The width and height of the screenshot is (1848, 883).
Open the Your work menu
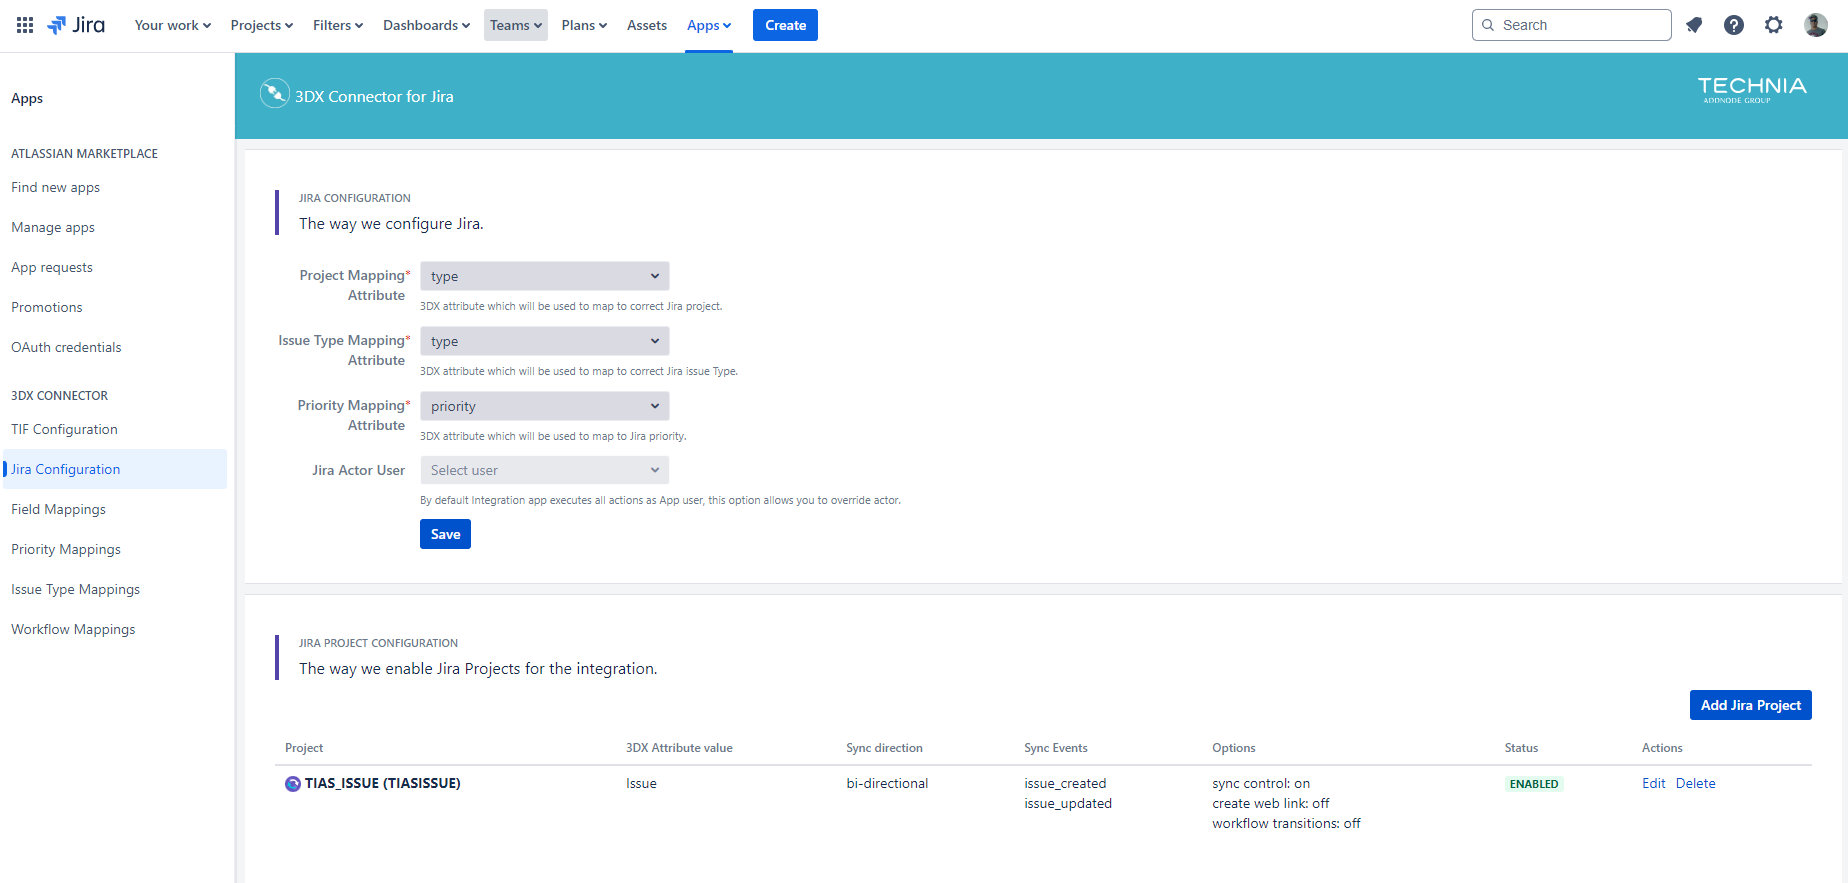pyautogui.click(x=173, y=25)
